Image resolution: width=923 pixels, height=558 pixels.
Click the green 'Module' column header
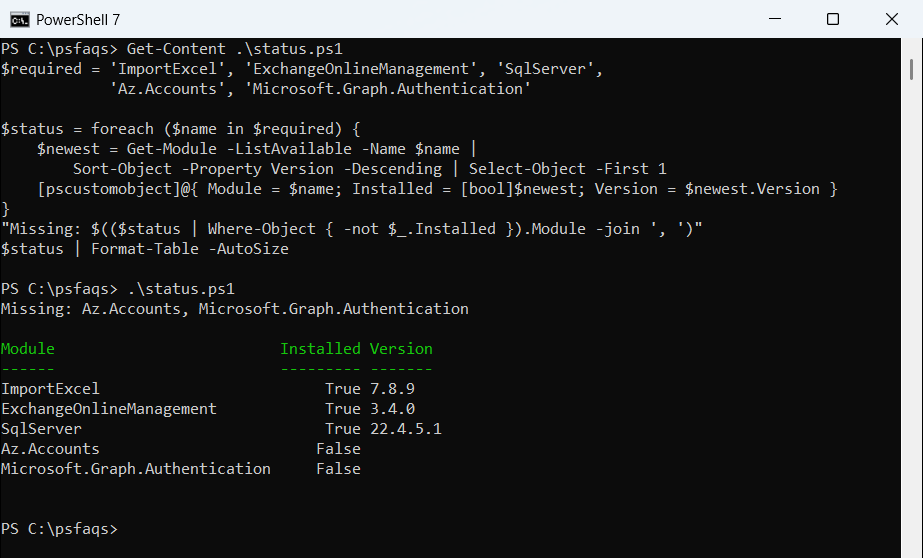(28, 349)
